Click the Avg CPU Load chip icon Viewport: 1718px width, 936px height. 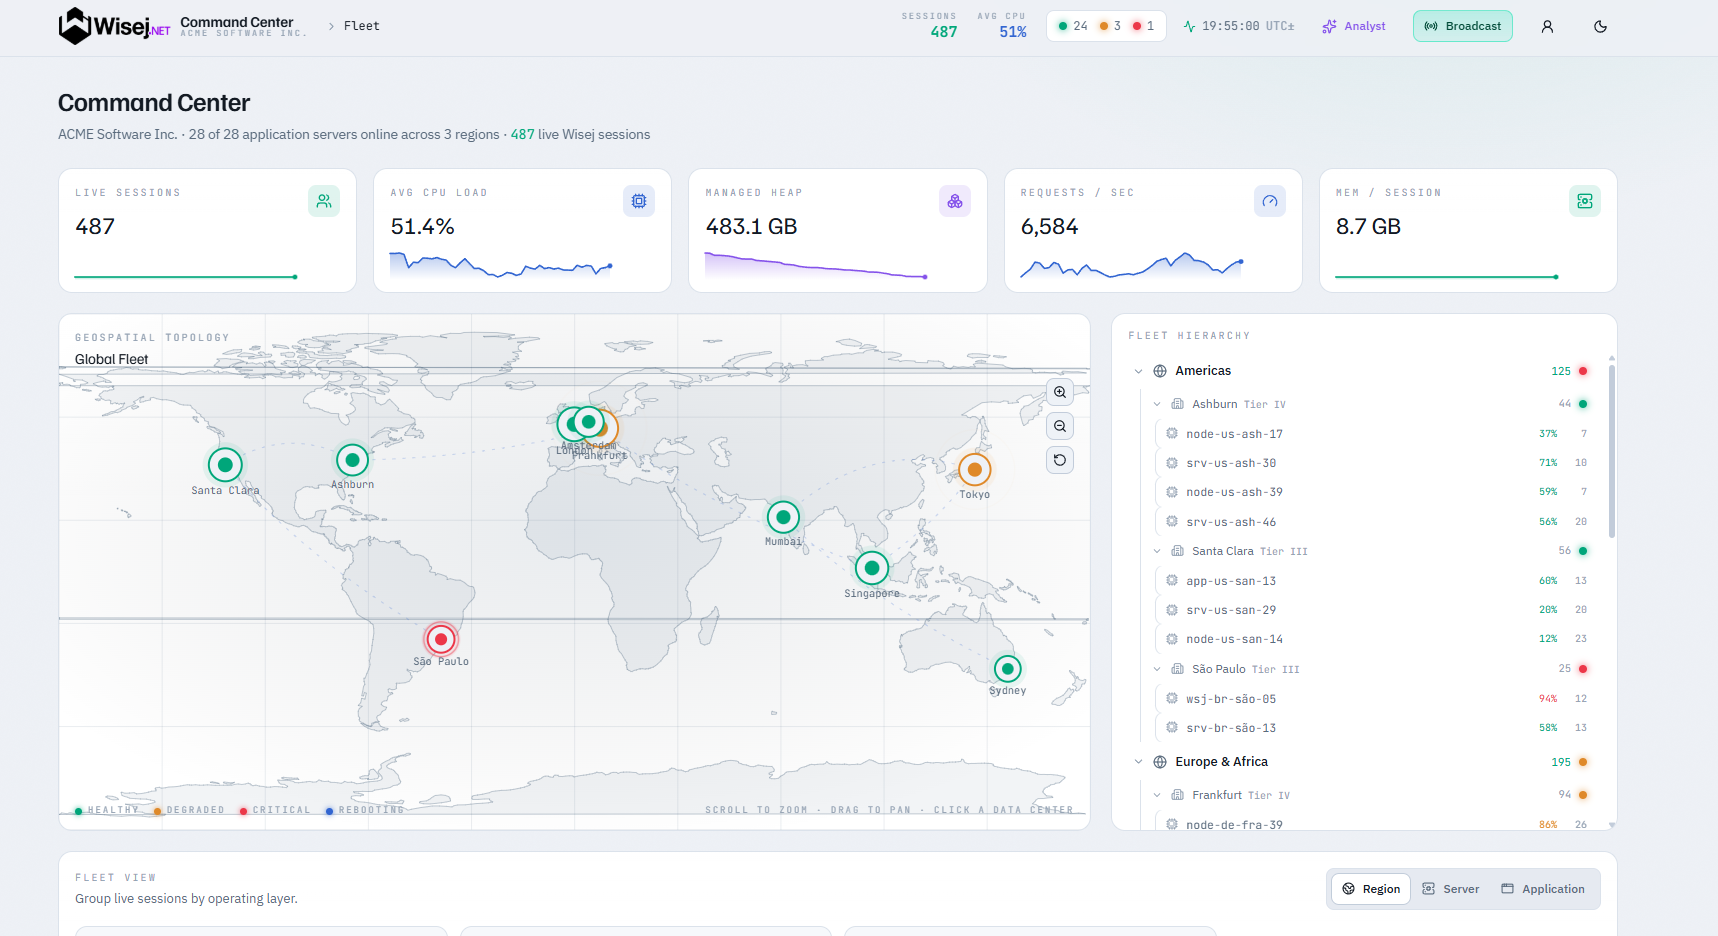[639, 201]
